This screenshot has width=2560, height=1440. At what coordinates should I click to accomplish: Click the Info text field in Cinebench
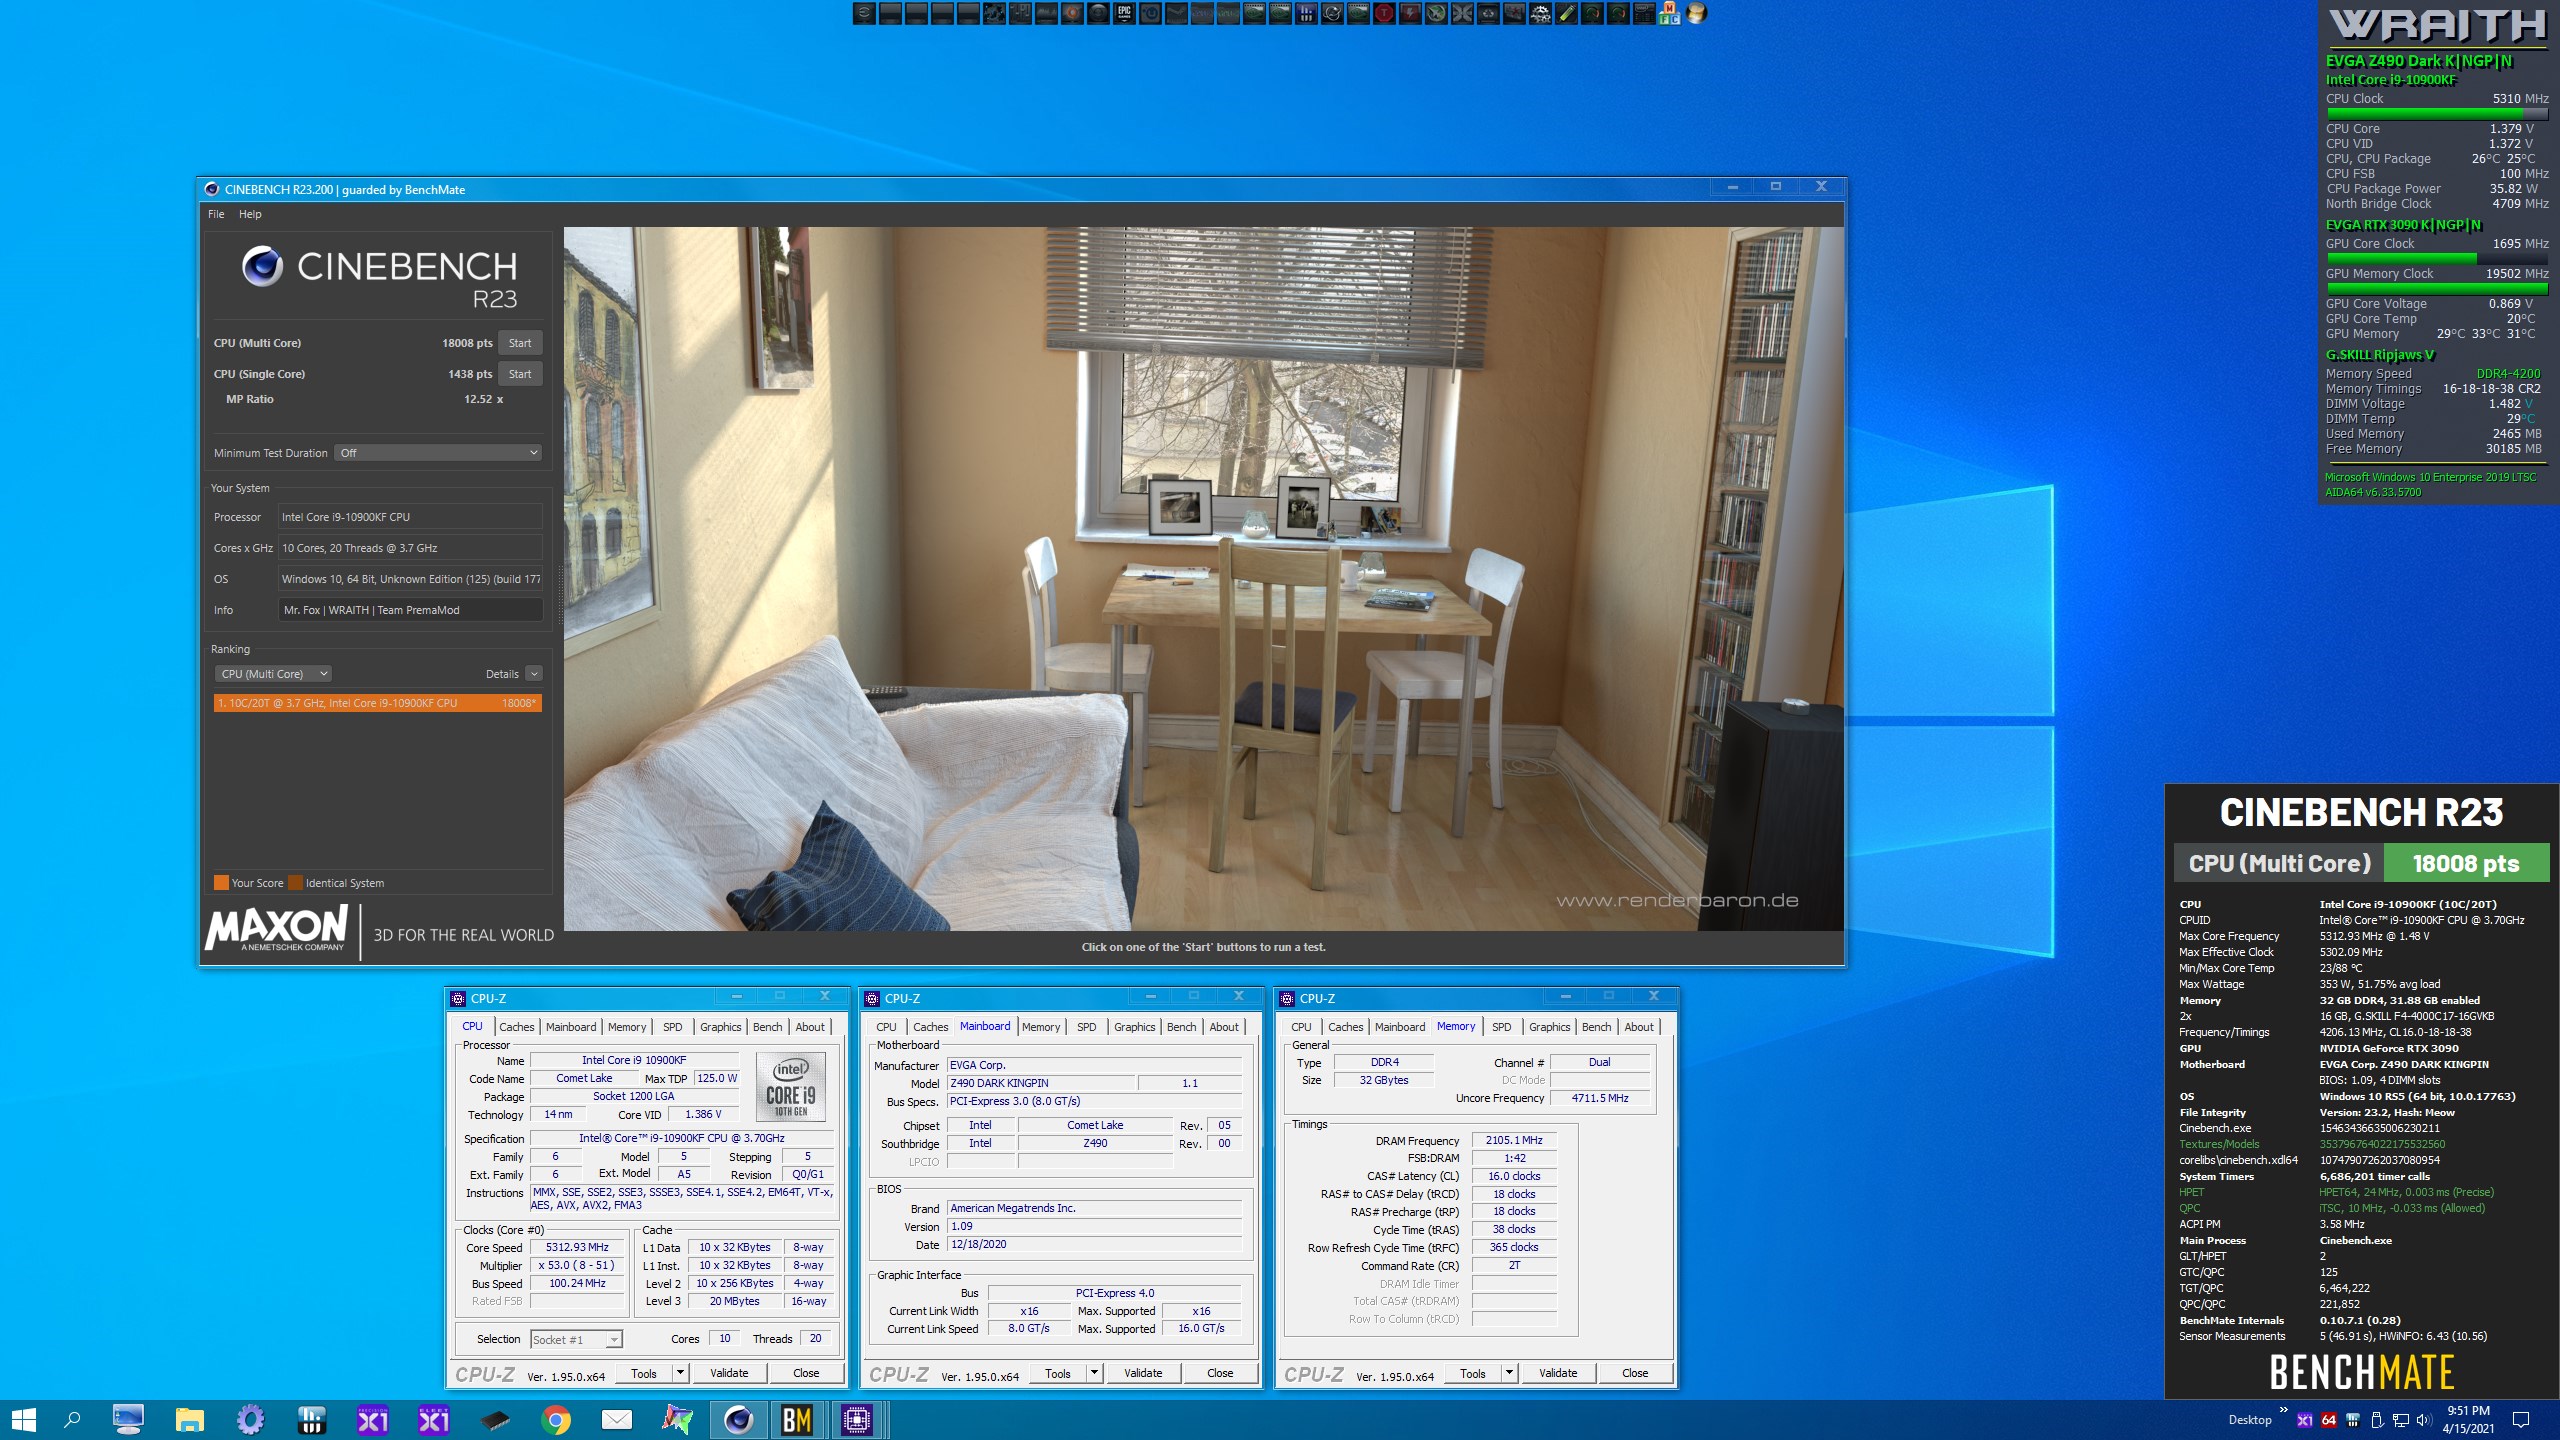pyautogui.click(x=410, y=610)
